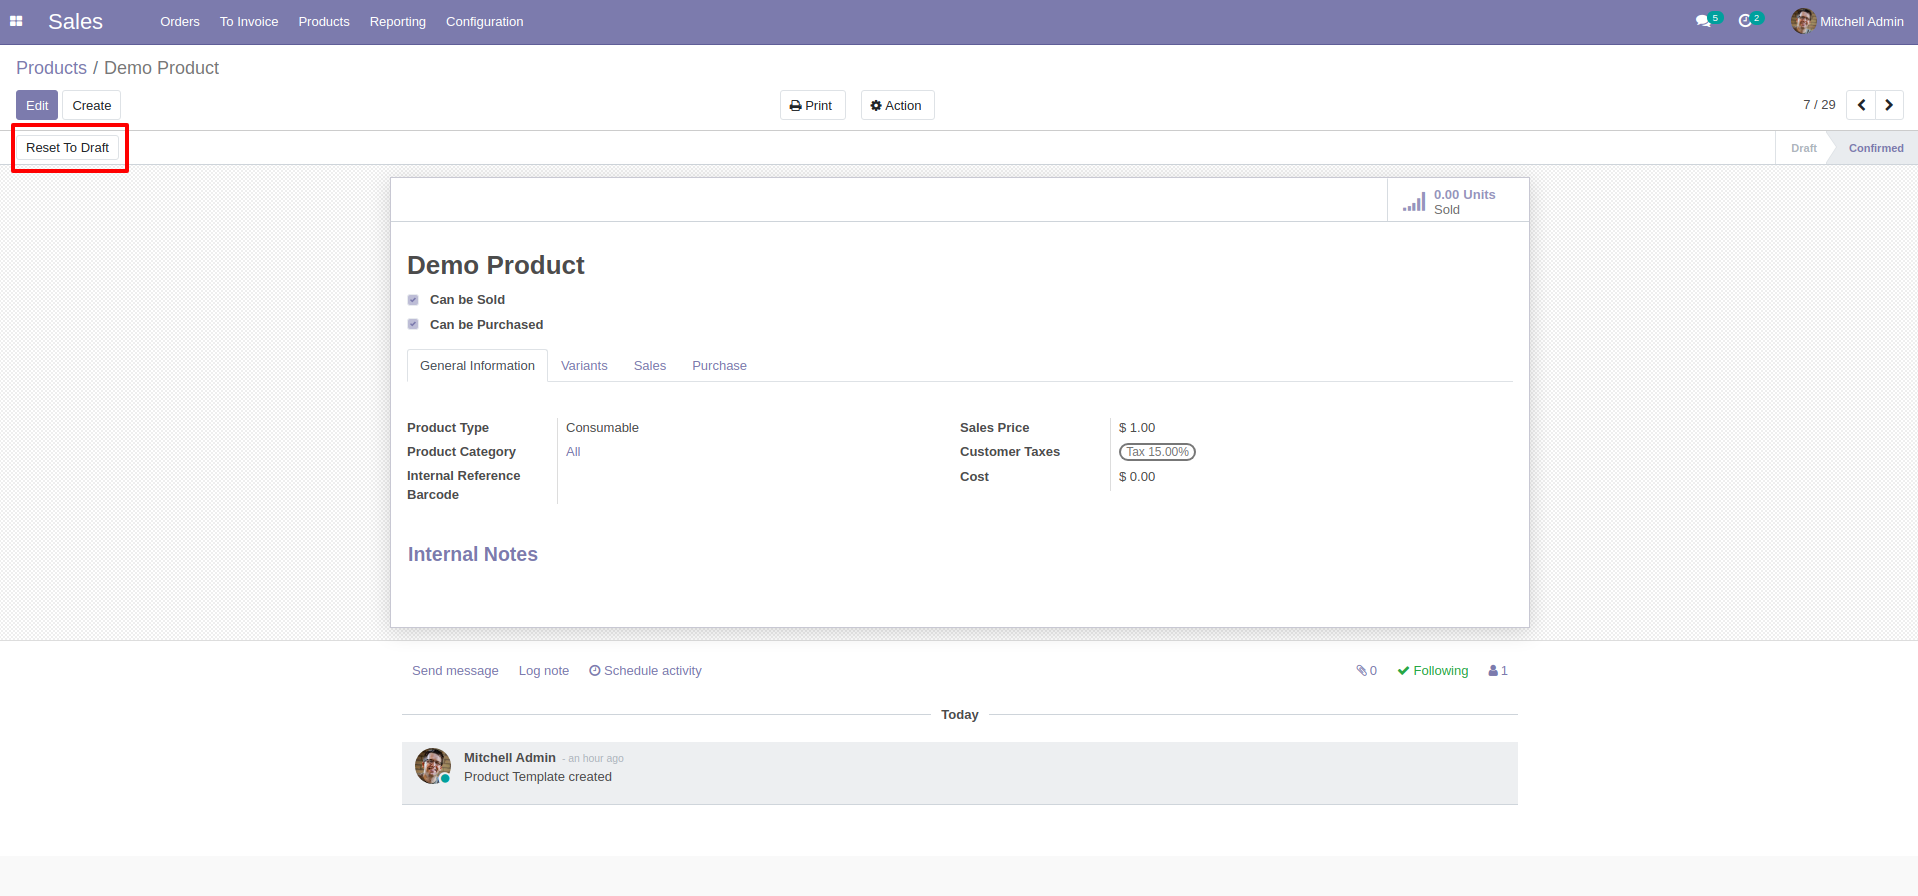Click the Tax 15.00% tag
The width and height of the screenshot is (1918, 896).
coord(1157,452)
